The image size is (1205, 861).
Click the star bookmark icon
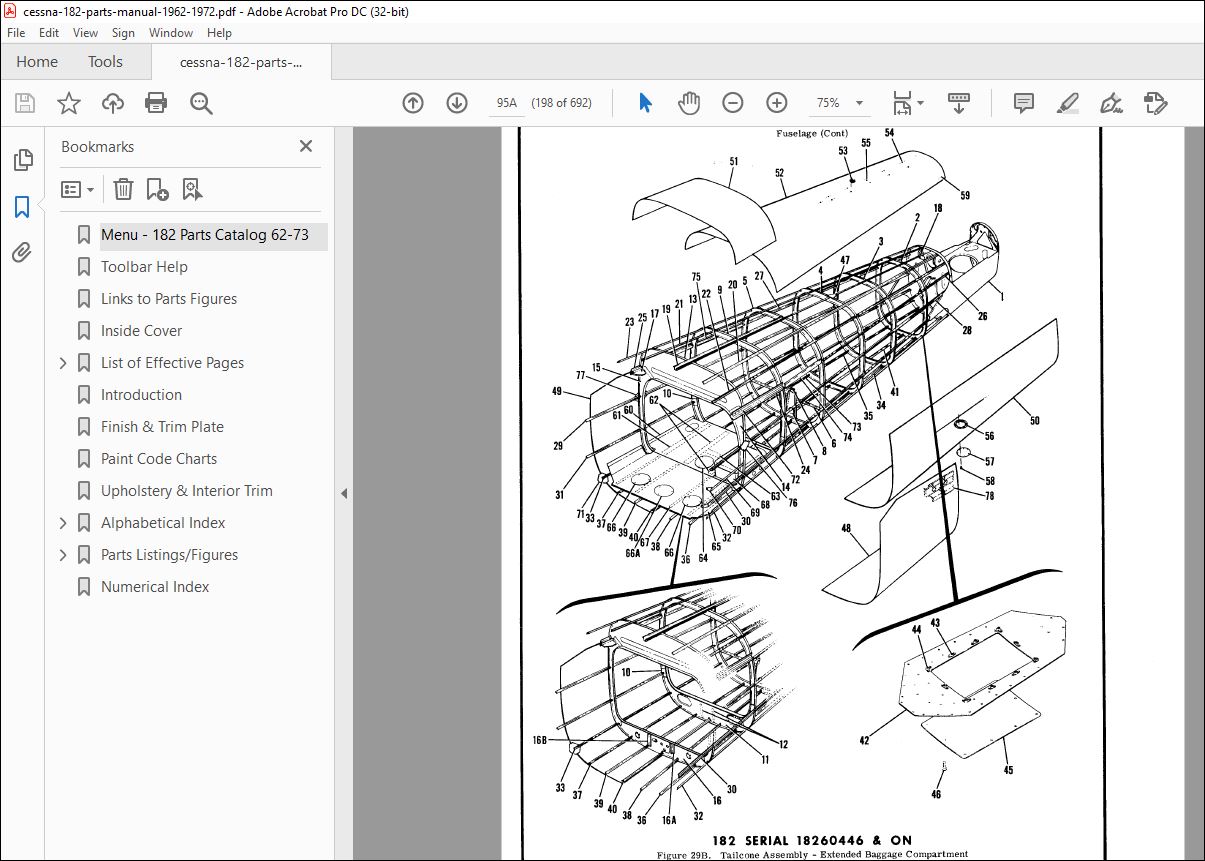[x=68, y=103]
